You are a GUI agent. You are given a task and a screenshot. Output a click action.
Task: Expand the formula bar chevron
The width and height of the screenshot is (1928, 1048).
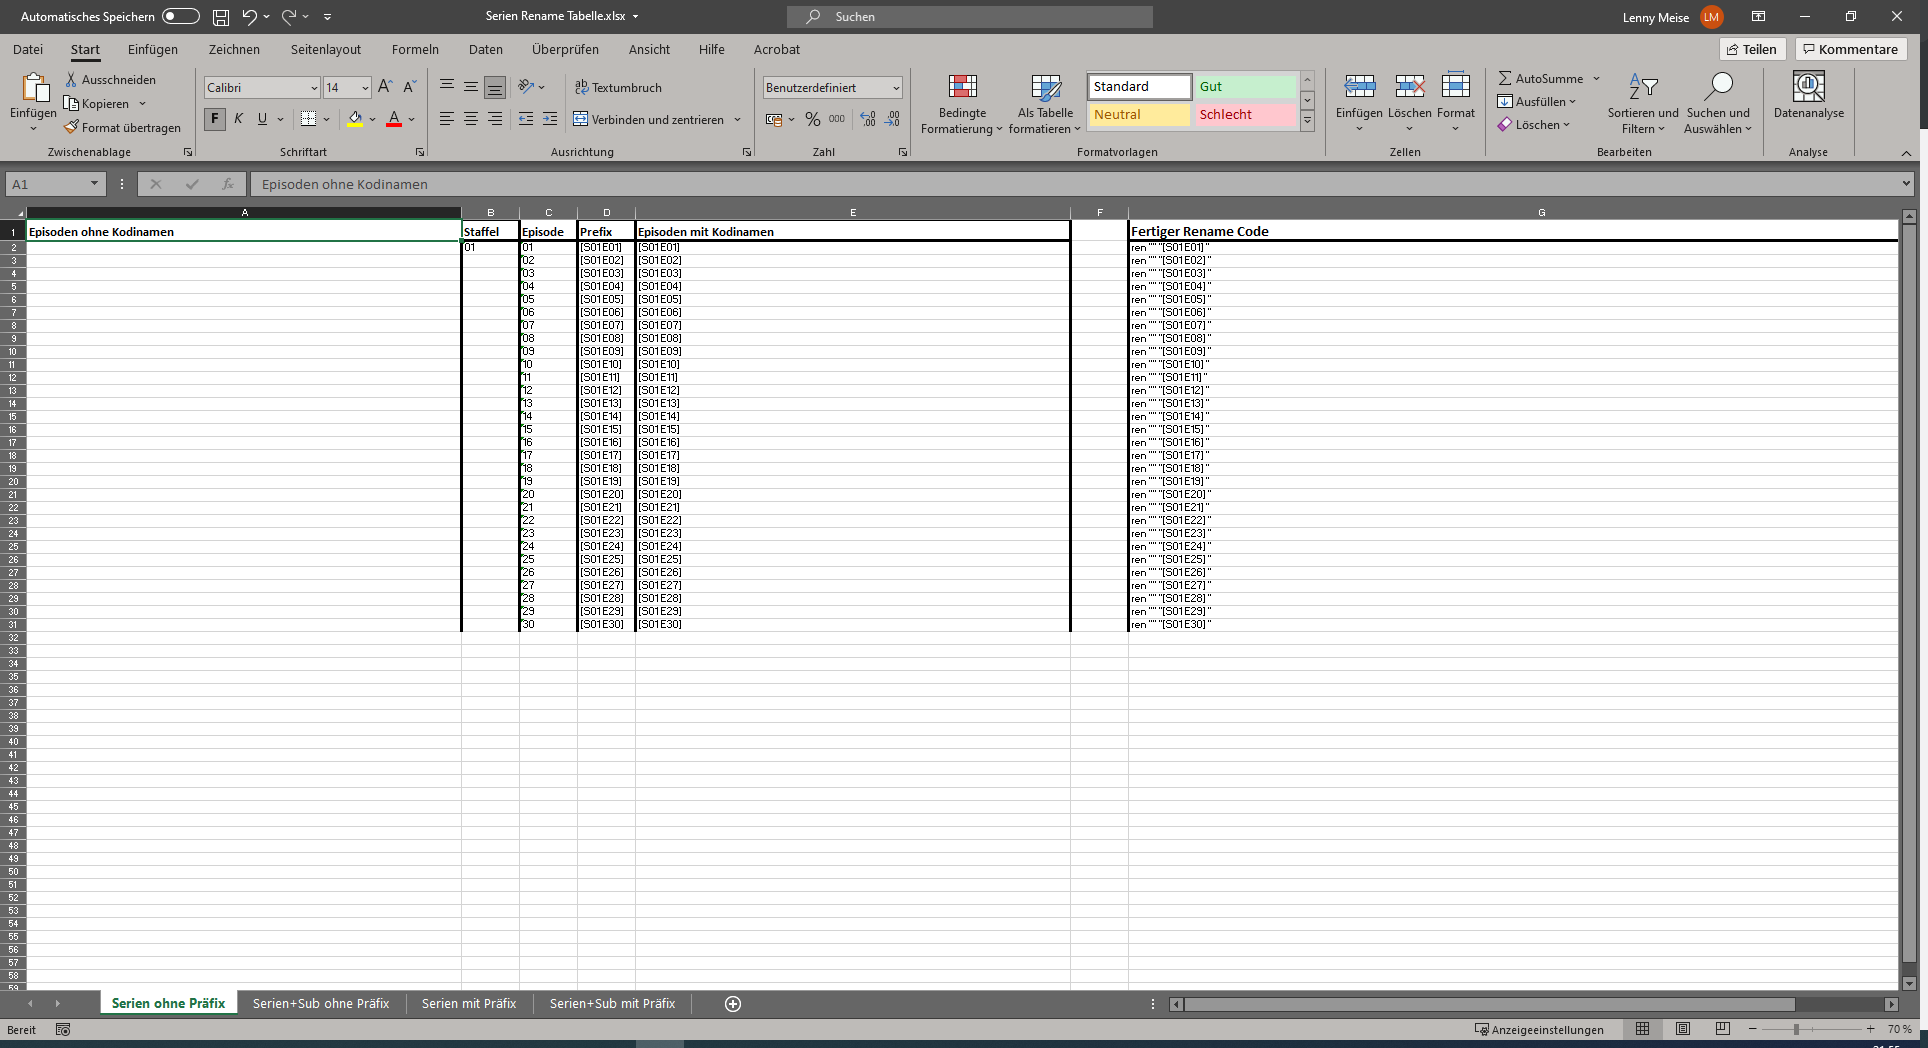point(1906,184)
